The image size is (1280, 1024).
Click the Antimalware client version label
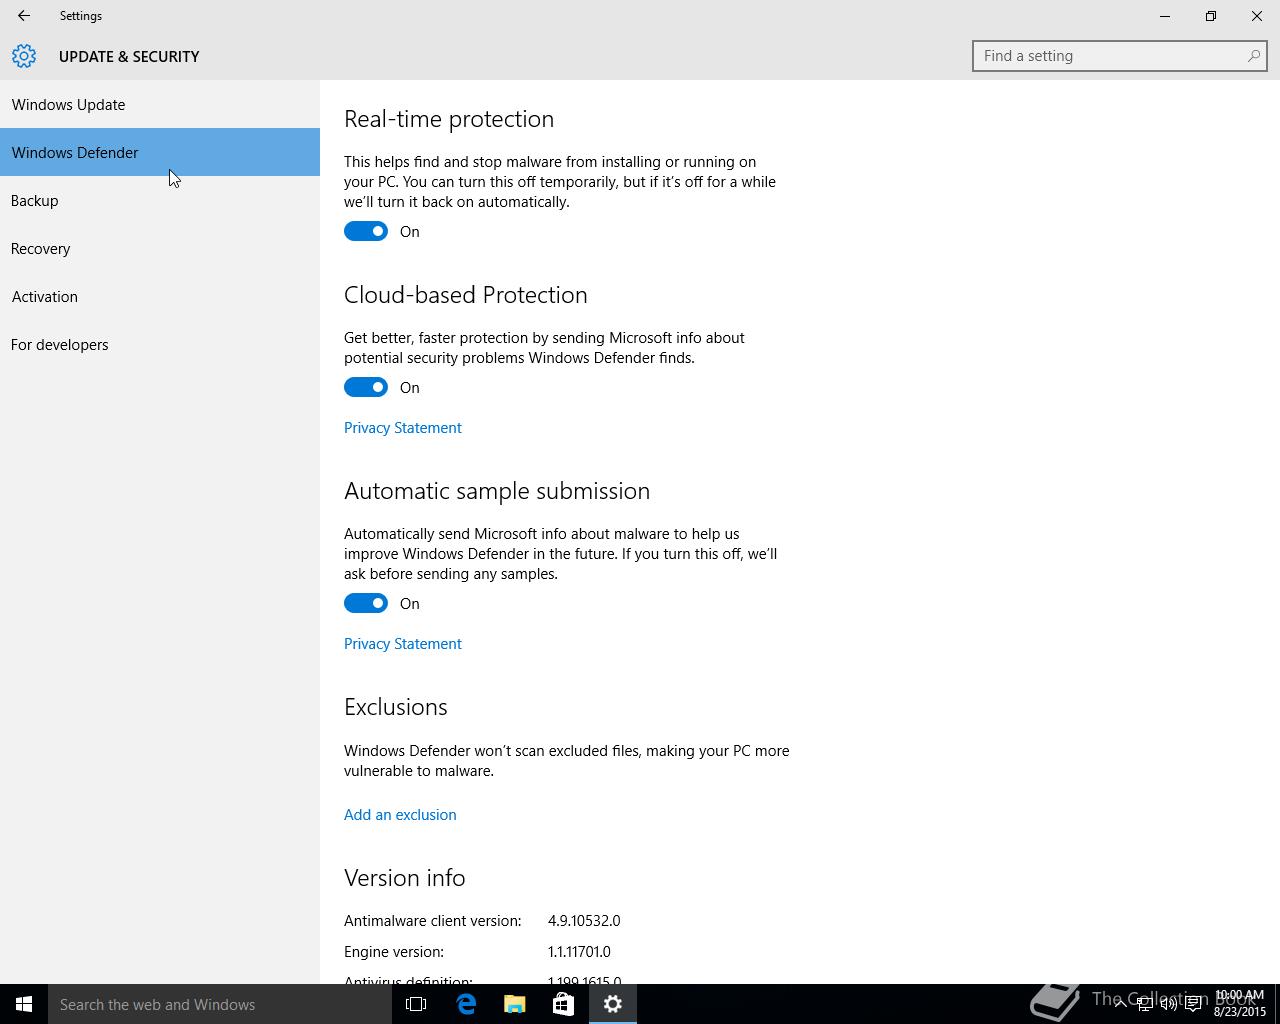pos(433,920)
